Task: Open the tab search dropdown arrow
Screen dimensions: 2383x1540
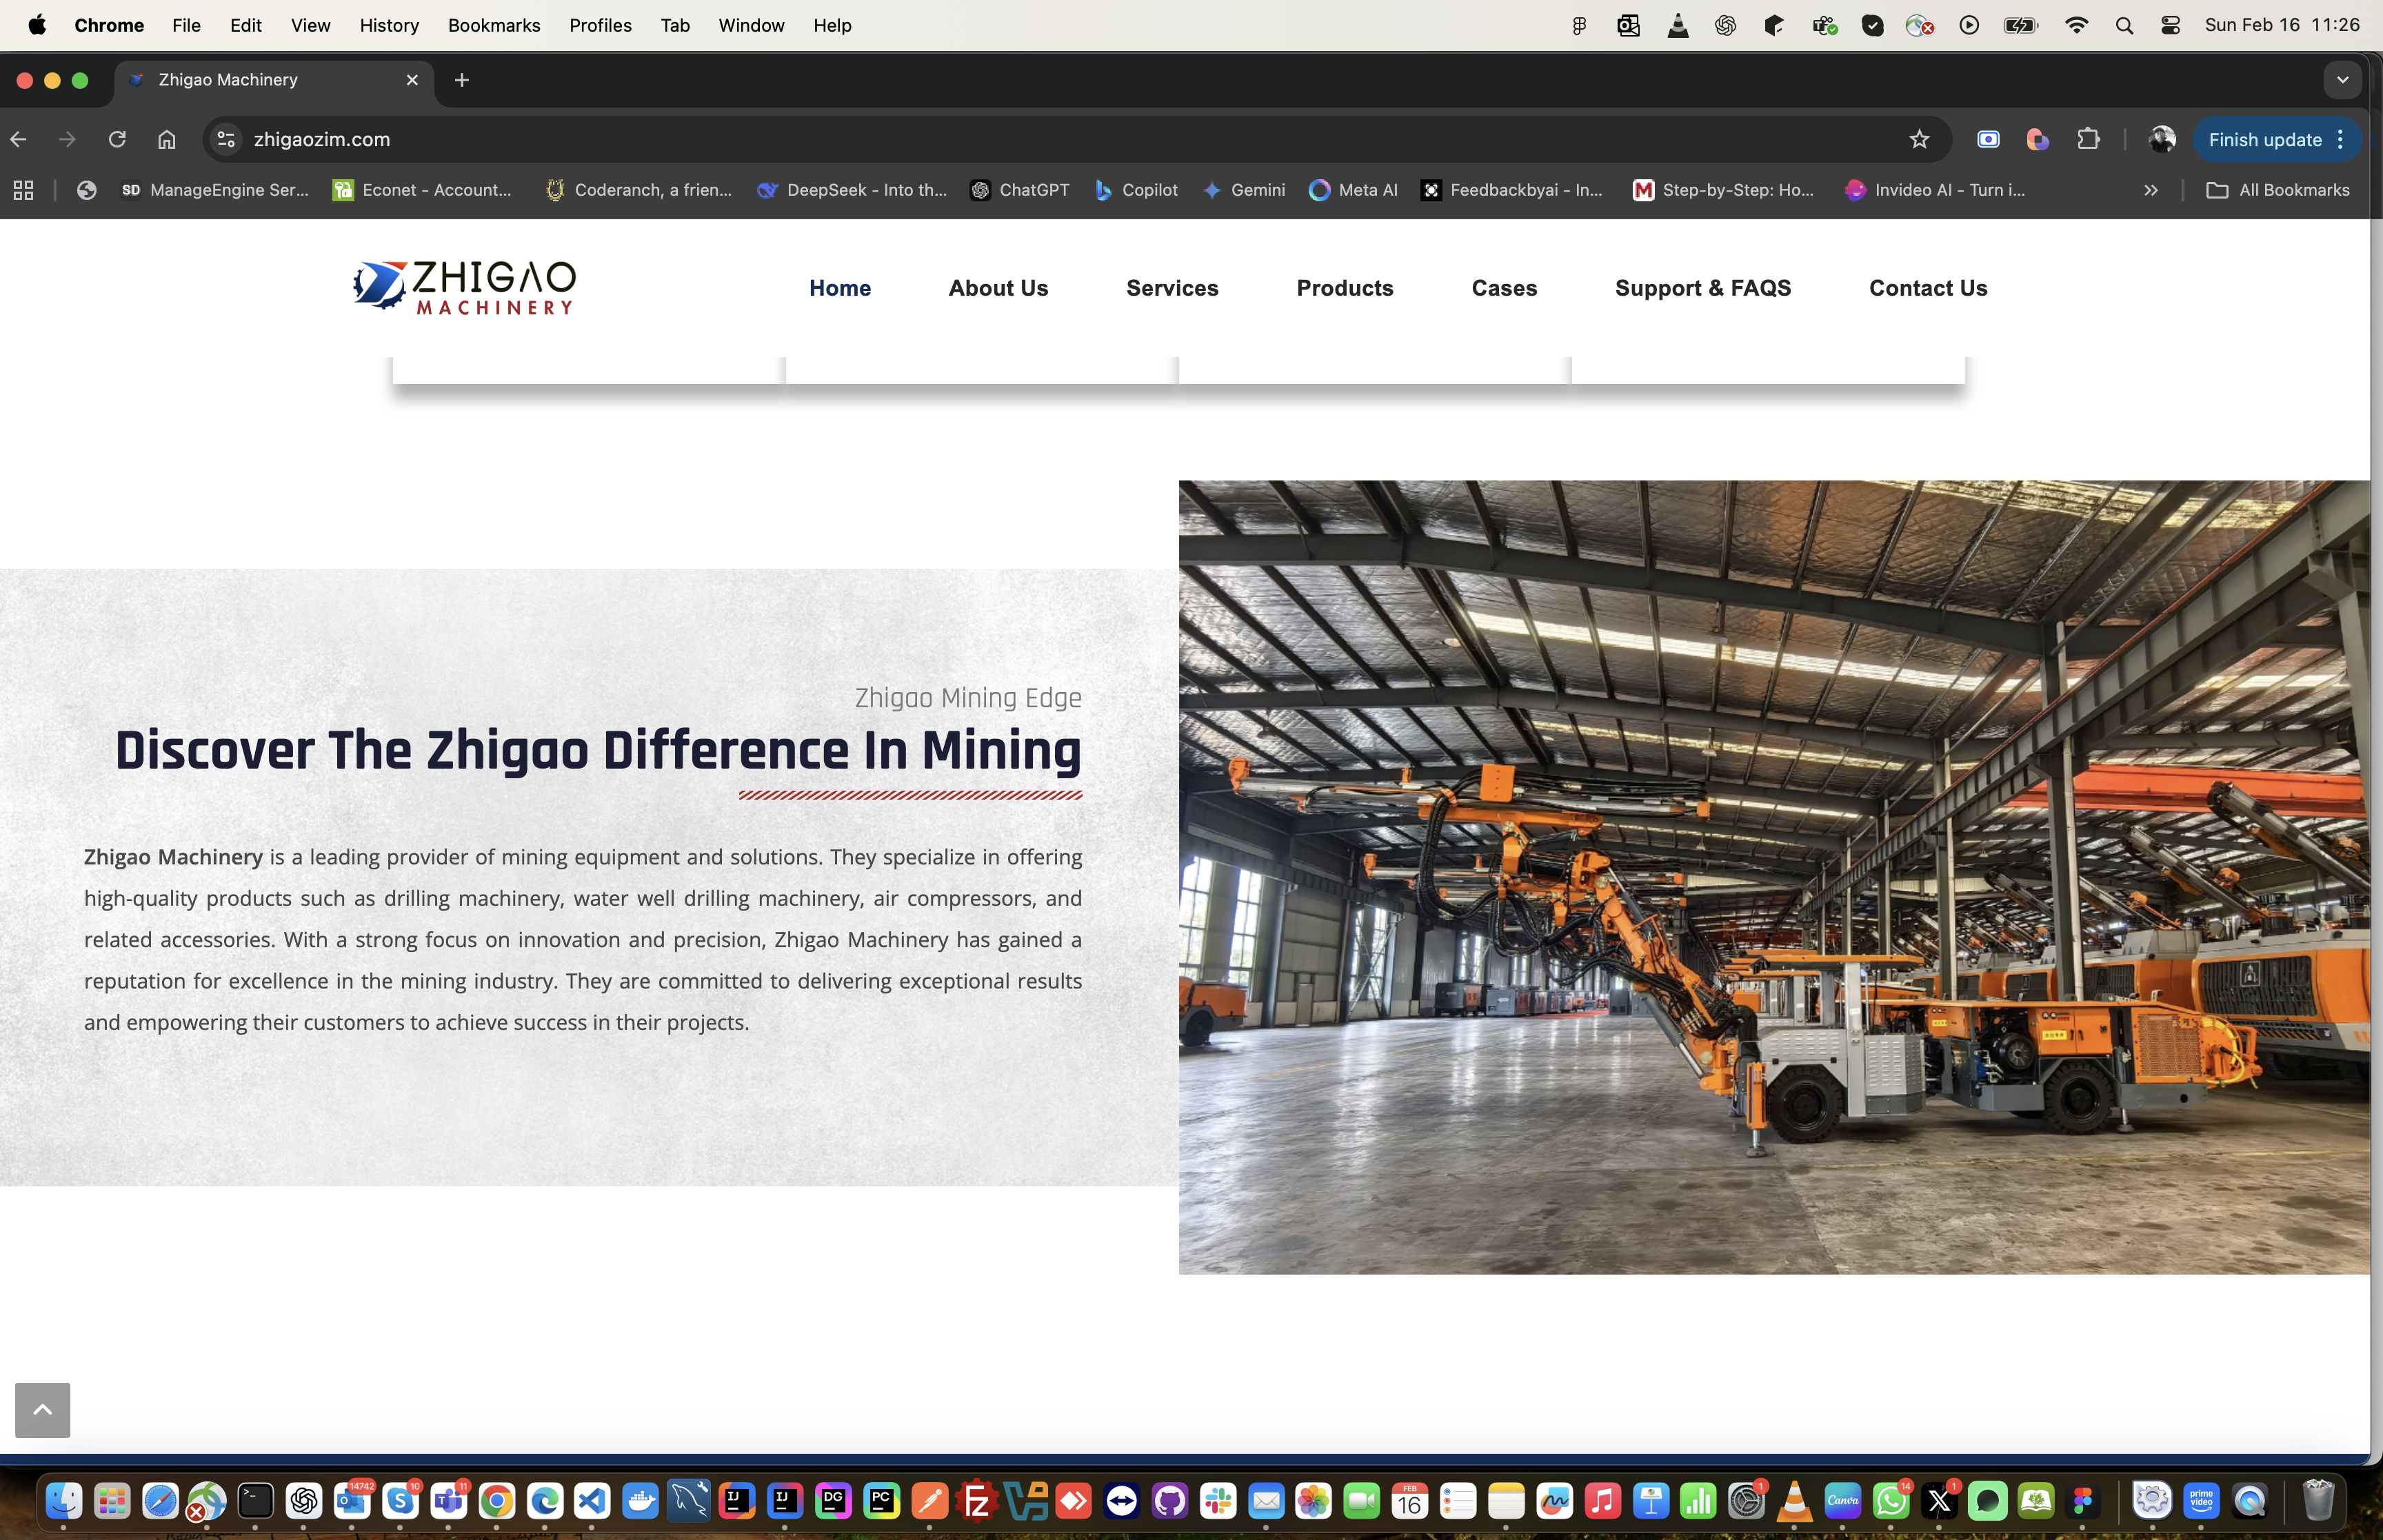Action: [x=2342, y=80]
